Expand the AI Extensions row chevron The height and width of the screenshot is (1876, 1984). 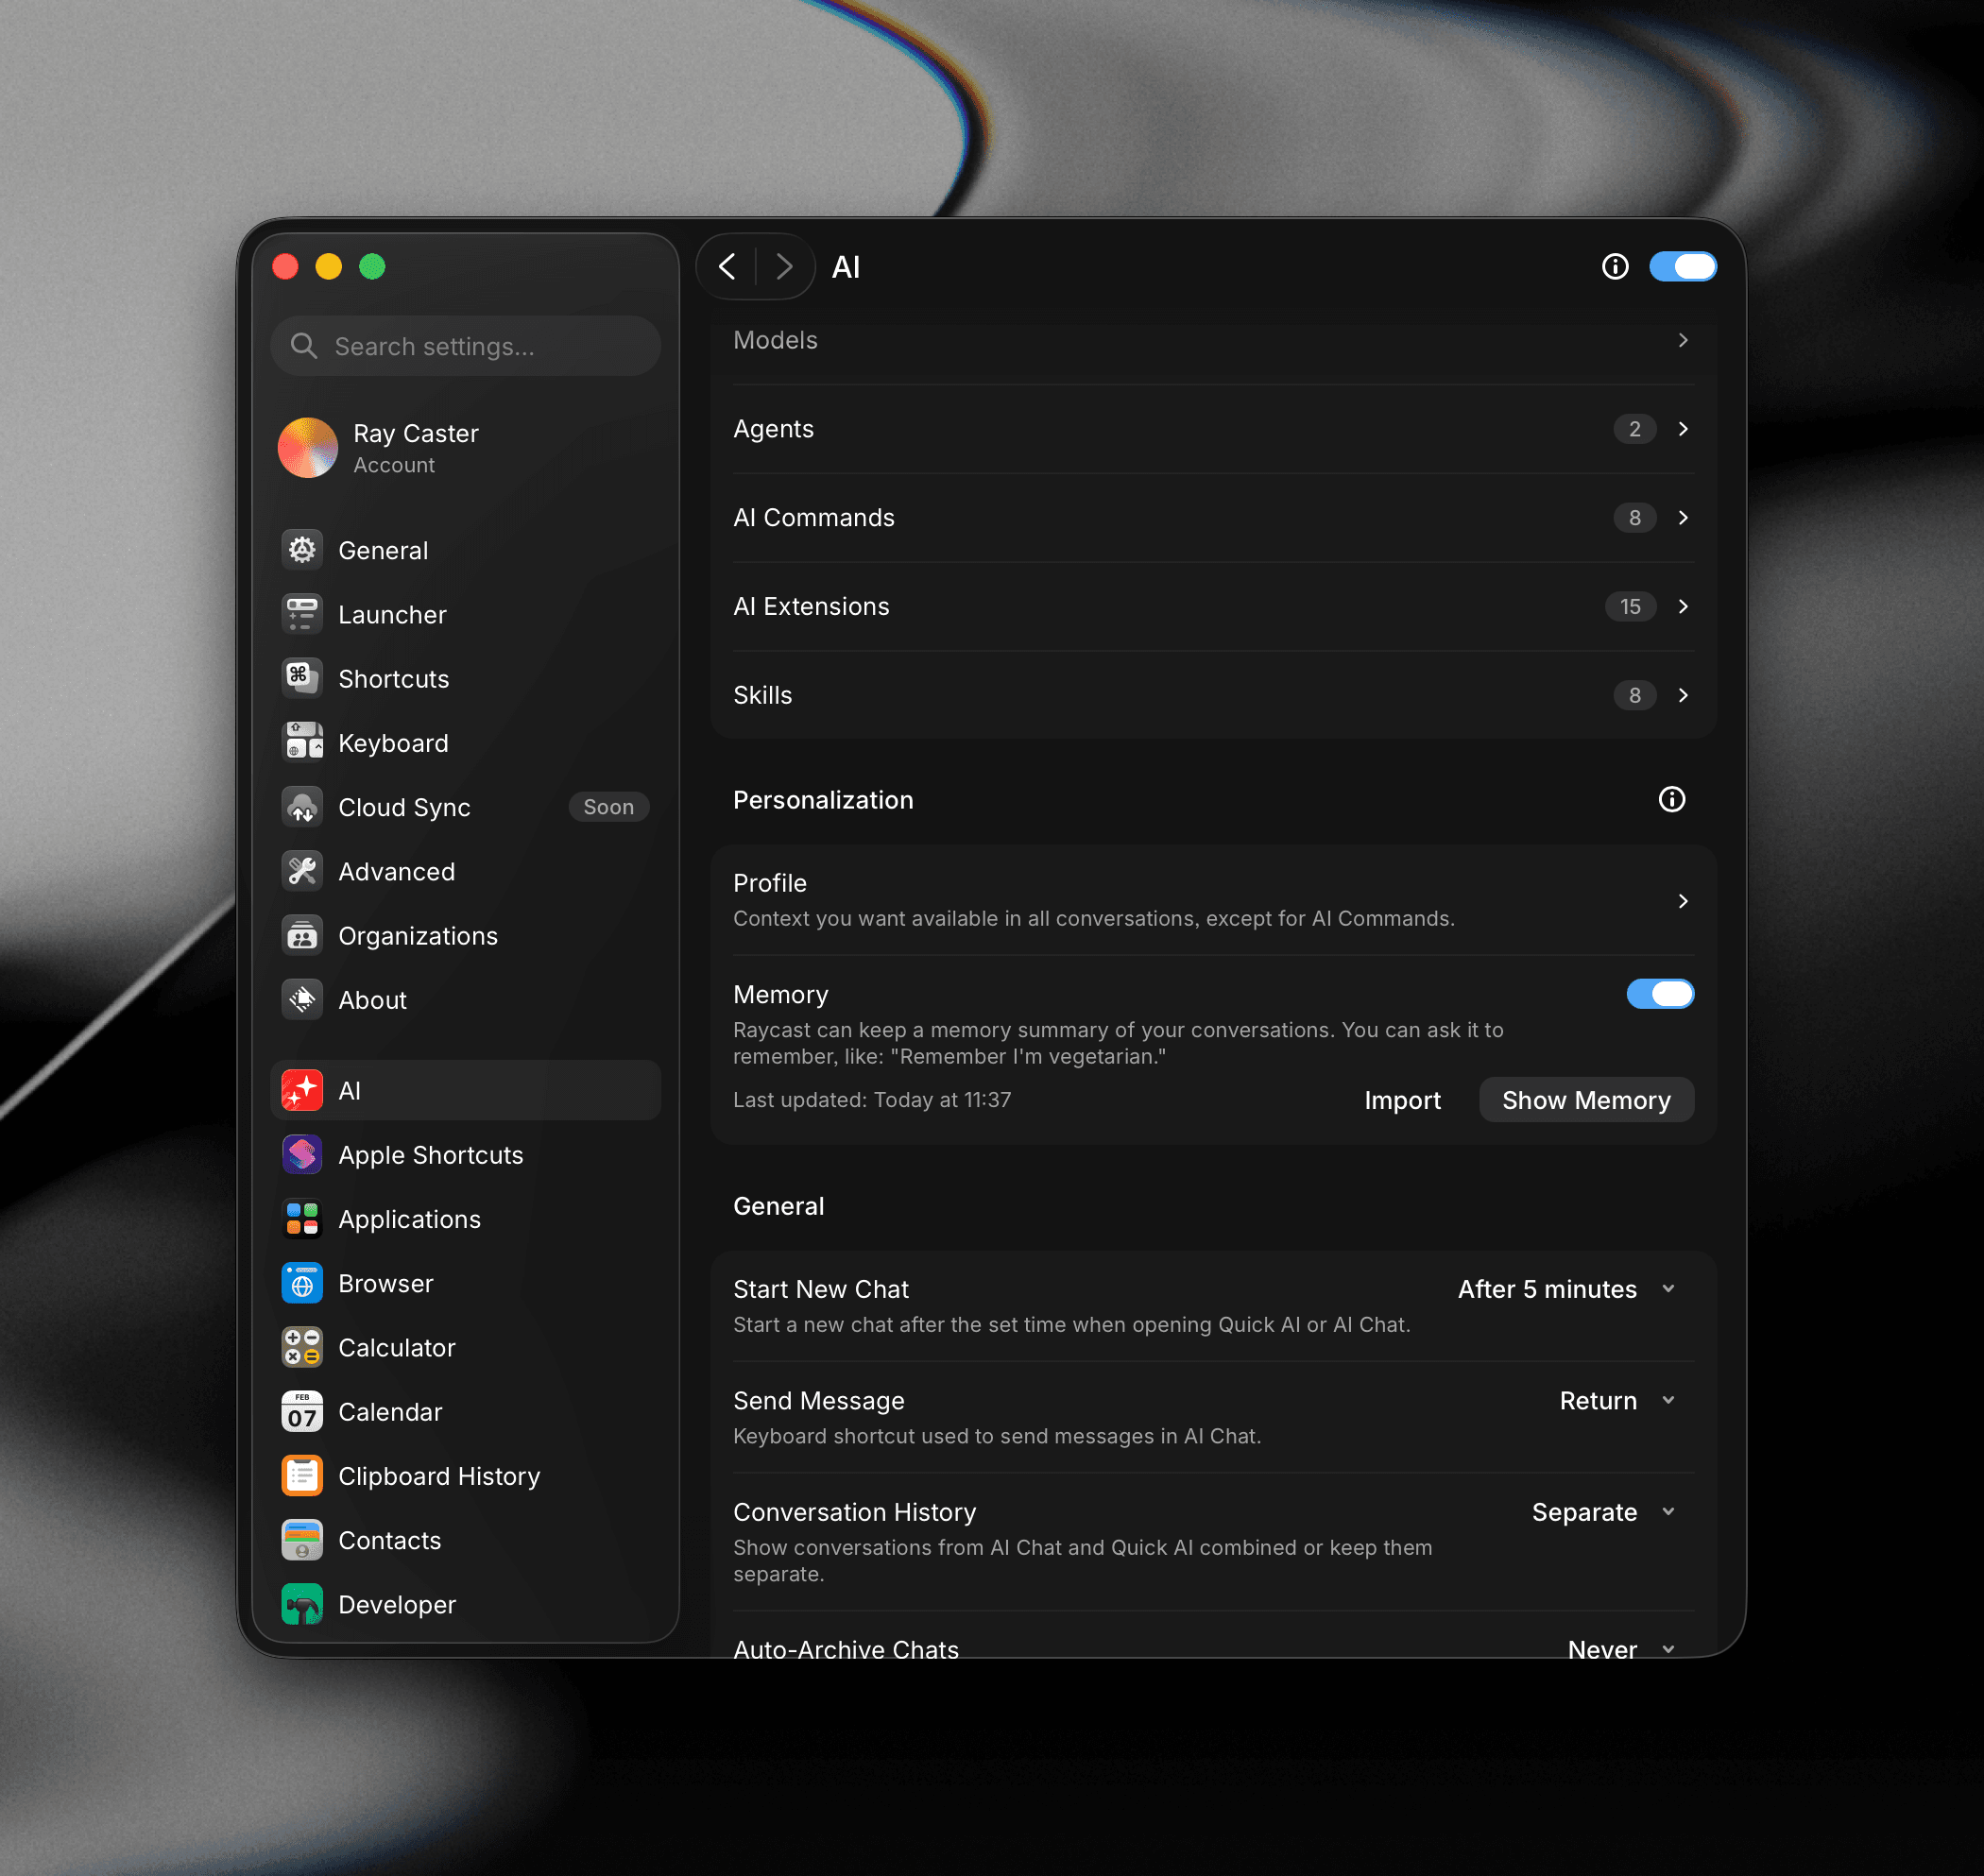pos(1683,606)
